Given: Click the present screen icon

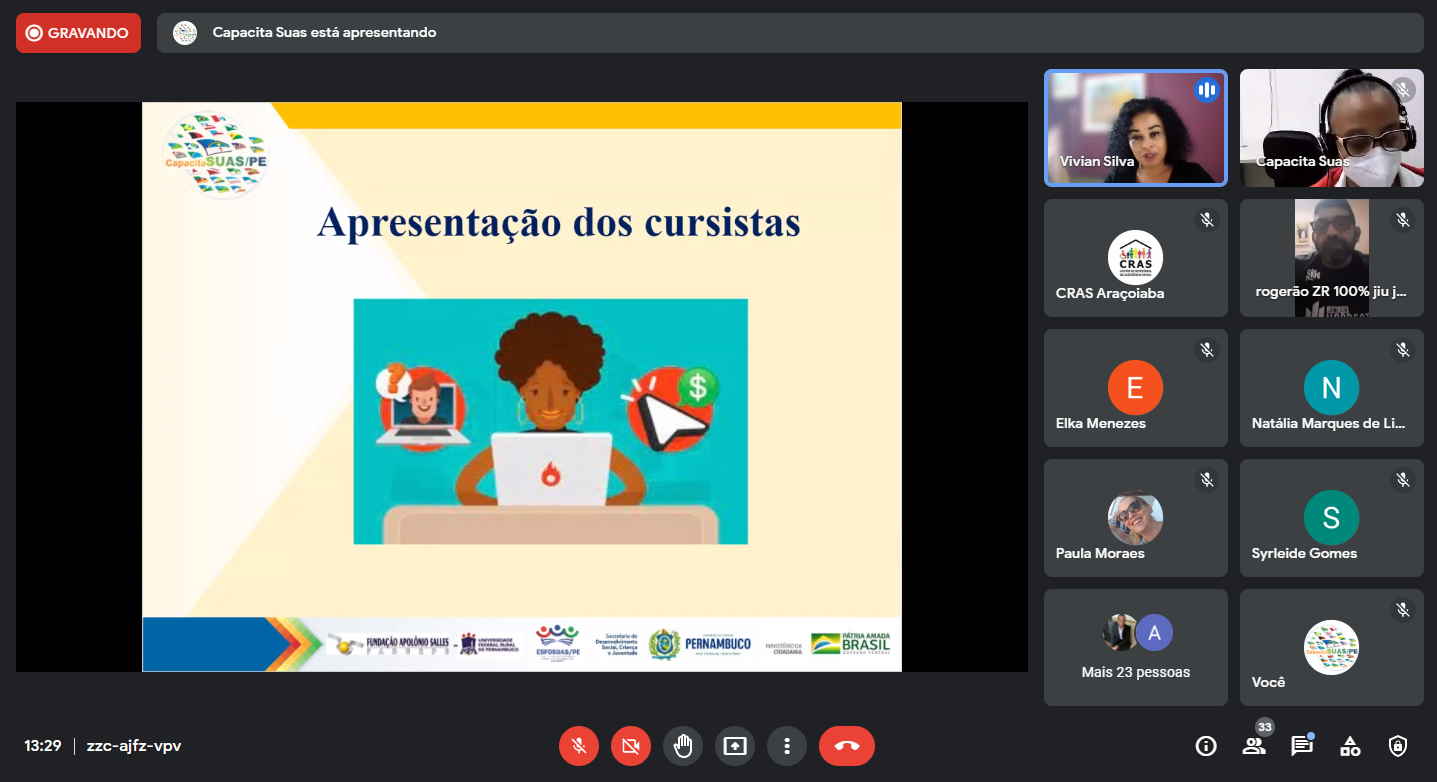Looking at the screenshot, I should tap(735, 746).
